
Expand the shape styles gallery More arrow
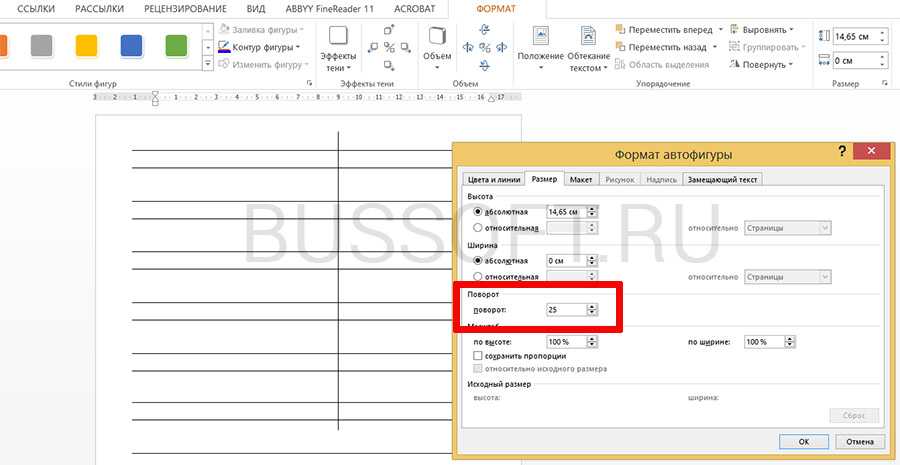coord(208,64)
